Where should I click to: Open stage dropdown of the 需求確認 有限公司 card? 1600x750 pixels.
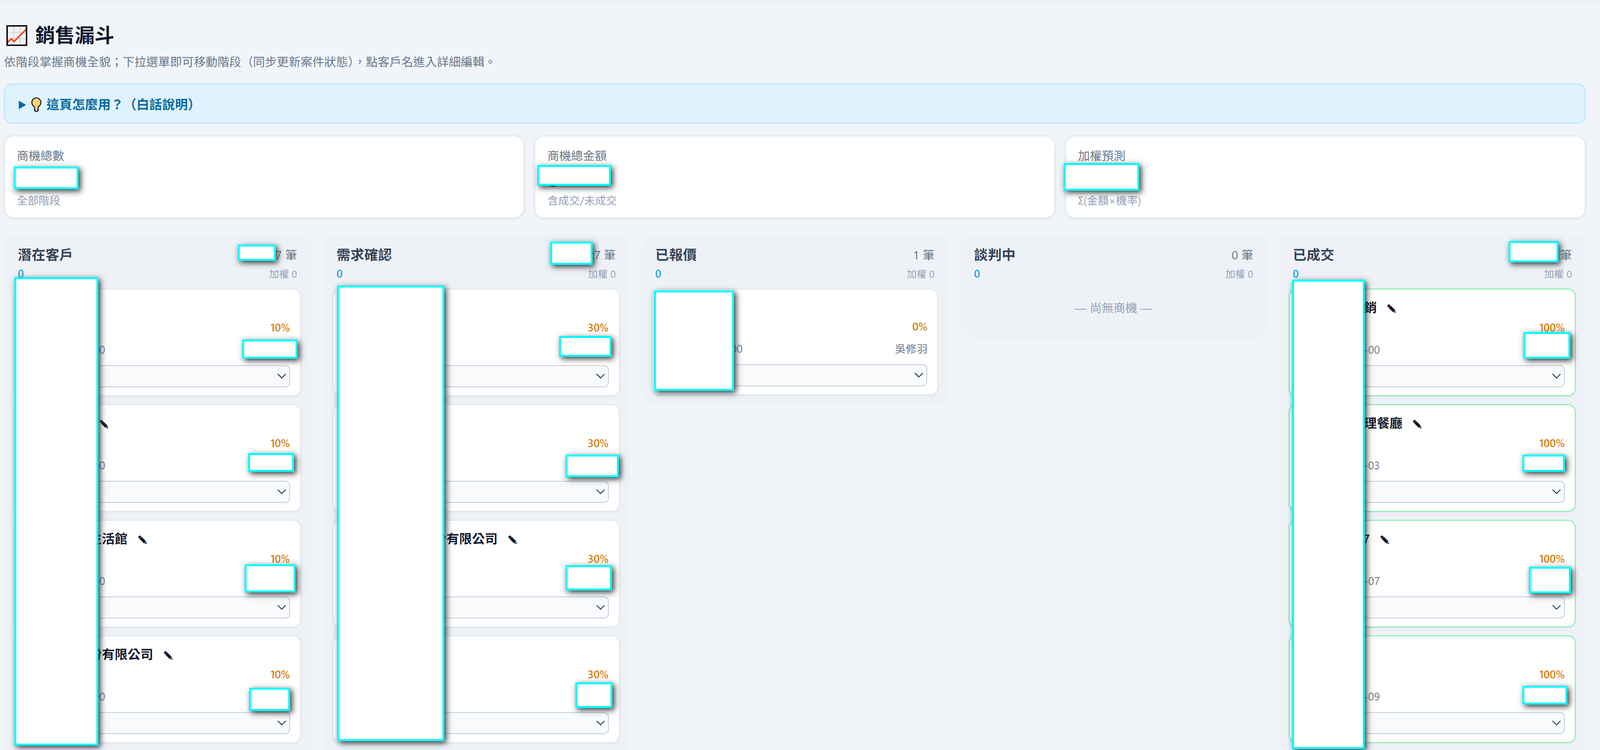tap(526, 607)
